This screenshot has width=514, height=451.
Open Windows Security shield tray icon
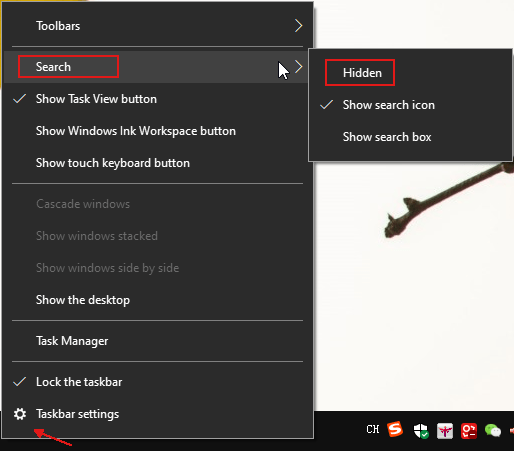421,431
